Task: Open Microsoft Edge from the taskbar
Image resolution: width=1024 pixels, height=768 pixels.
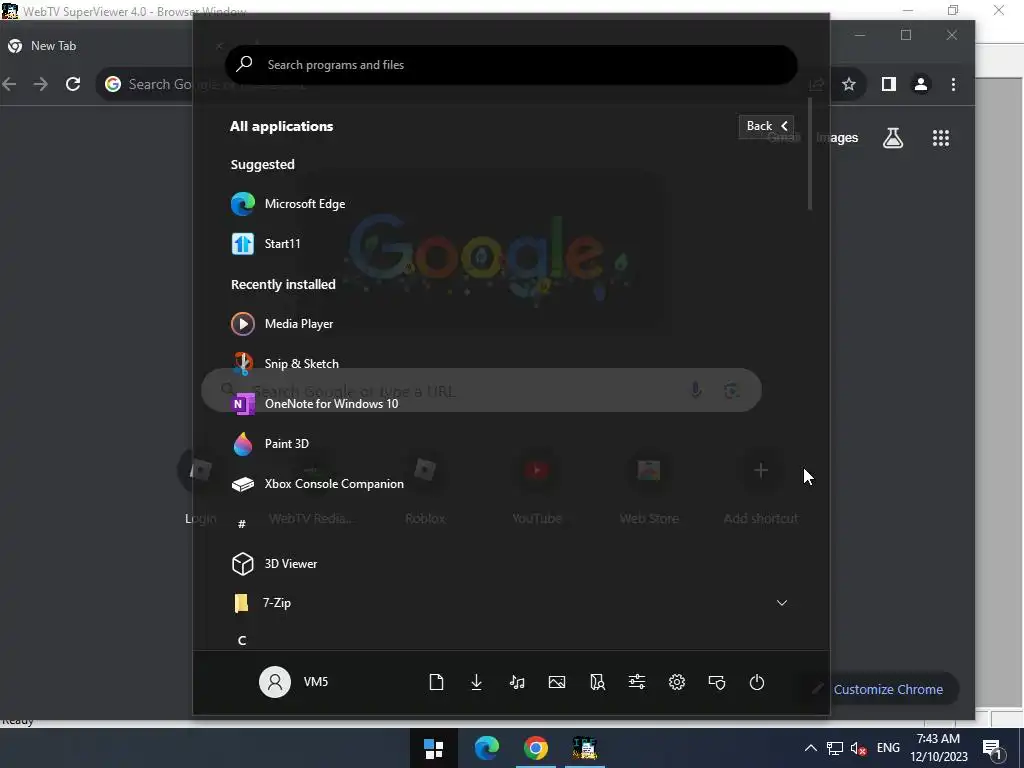Action: (487, 748)
